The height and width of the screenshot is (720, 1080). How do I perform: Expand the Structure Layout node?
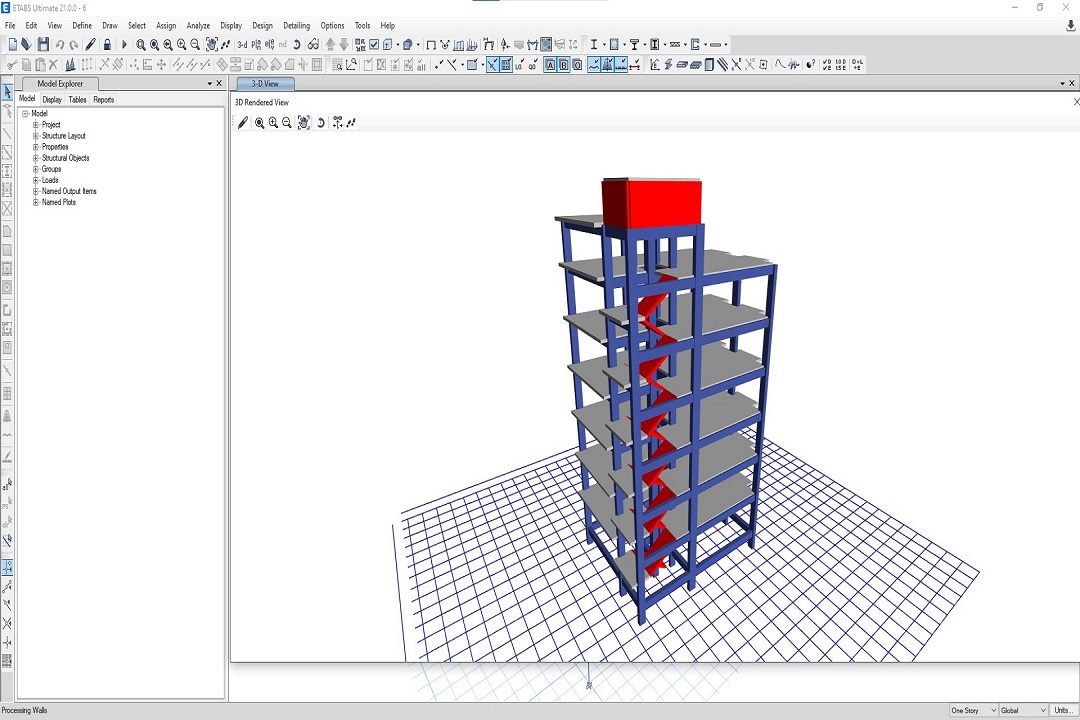(36, 136)
